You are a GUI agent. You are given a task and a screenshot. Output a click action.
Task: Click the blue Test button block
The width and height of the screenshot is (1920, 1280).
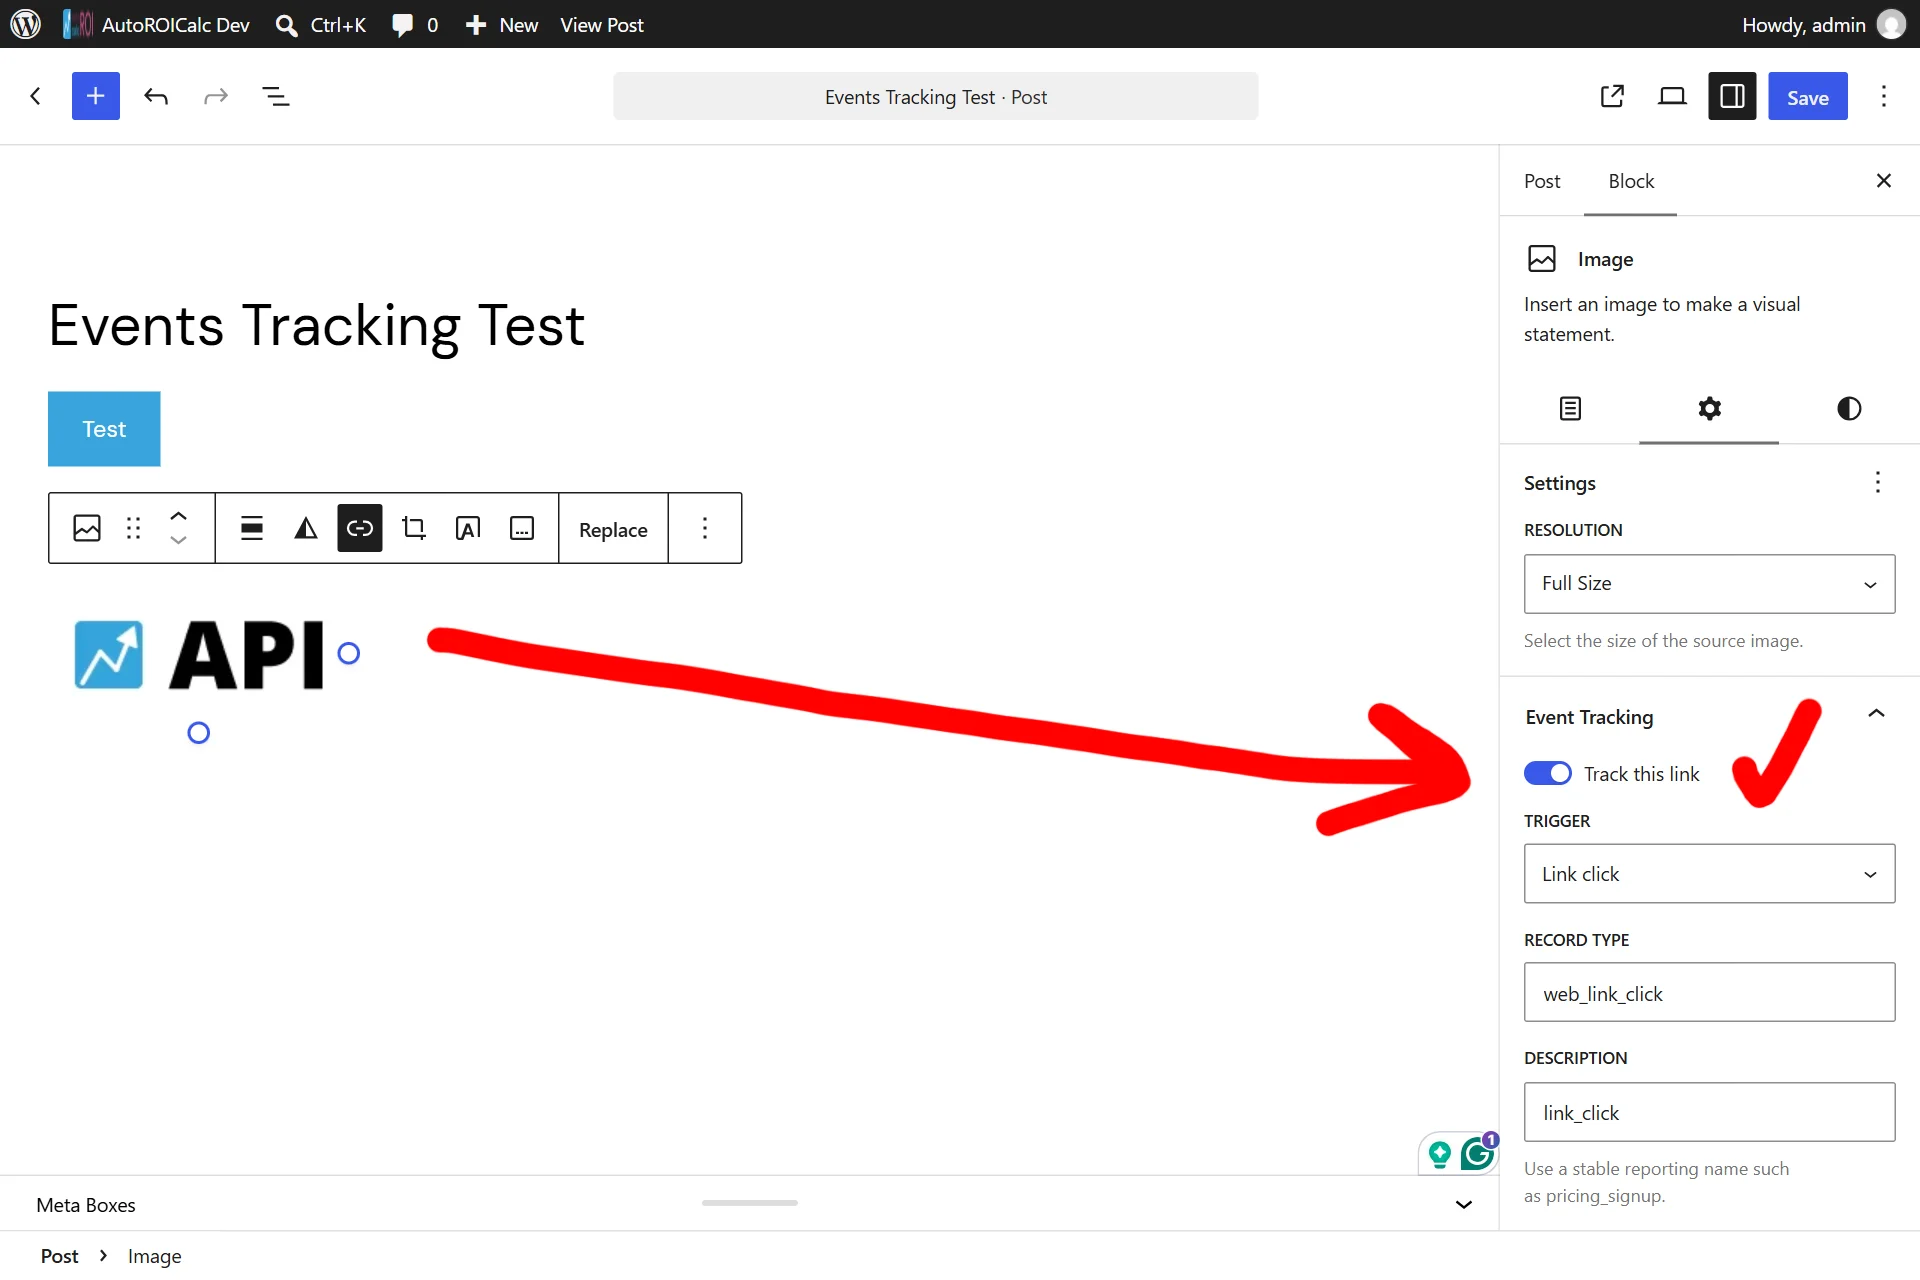[x=104, y=429]
